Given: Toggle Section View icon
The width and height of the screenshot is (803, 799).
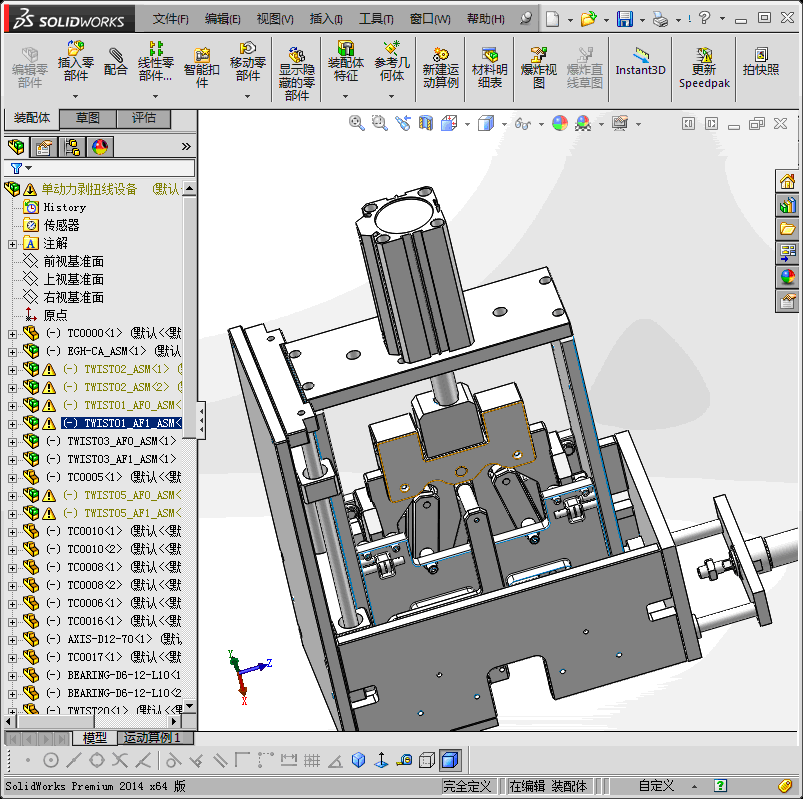Looking at the screenshot, I should click(426, 123).
